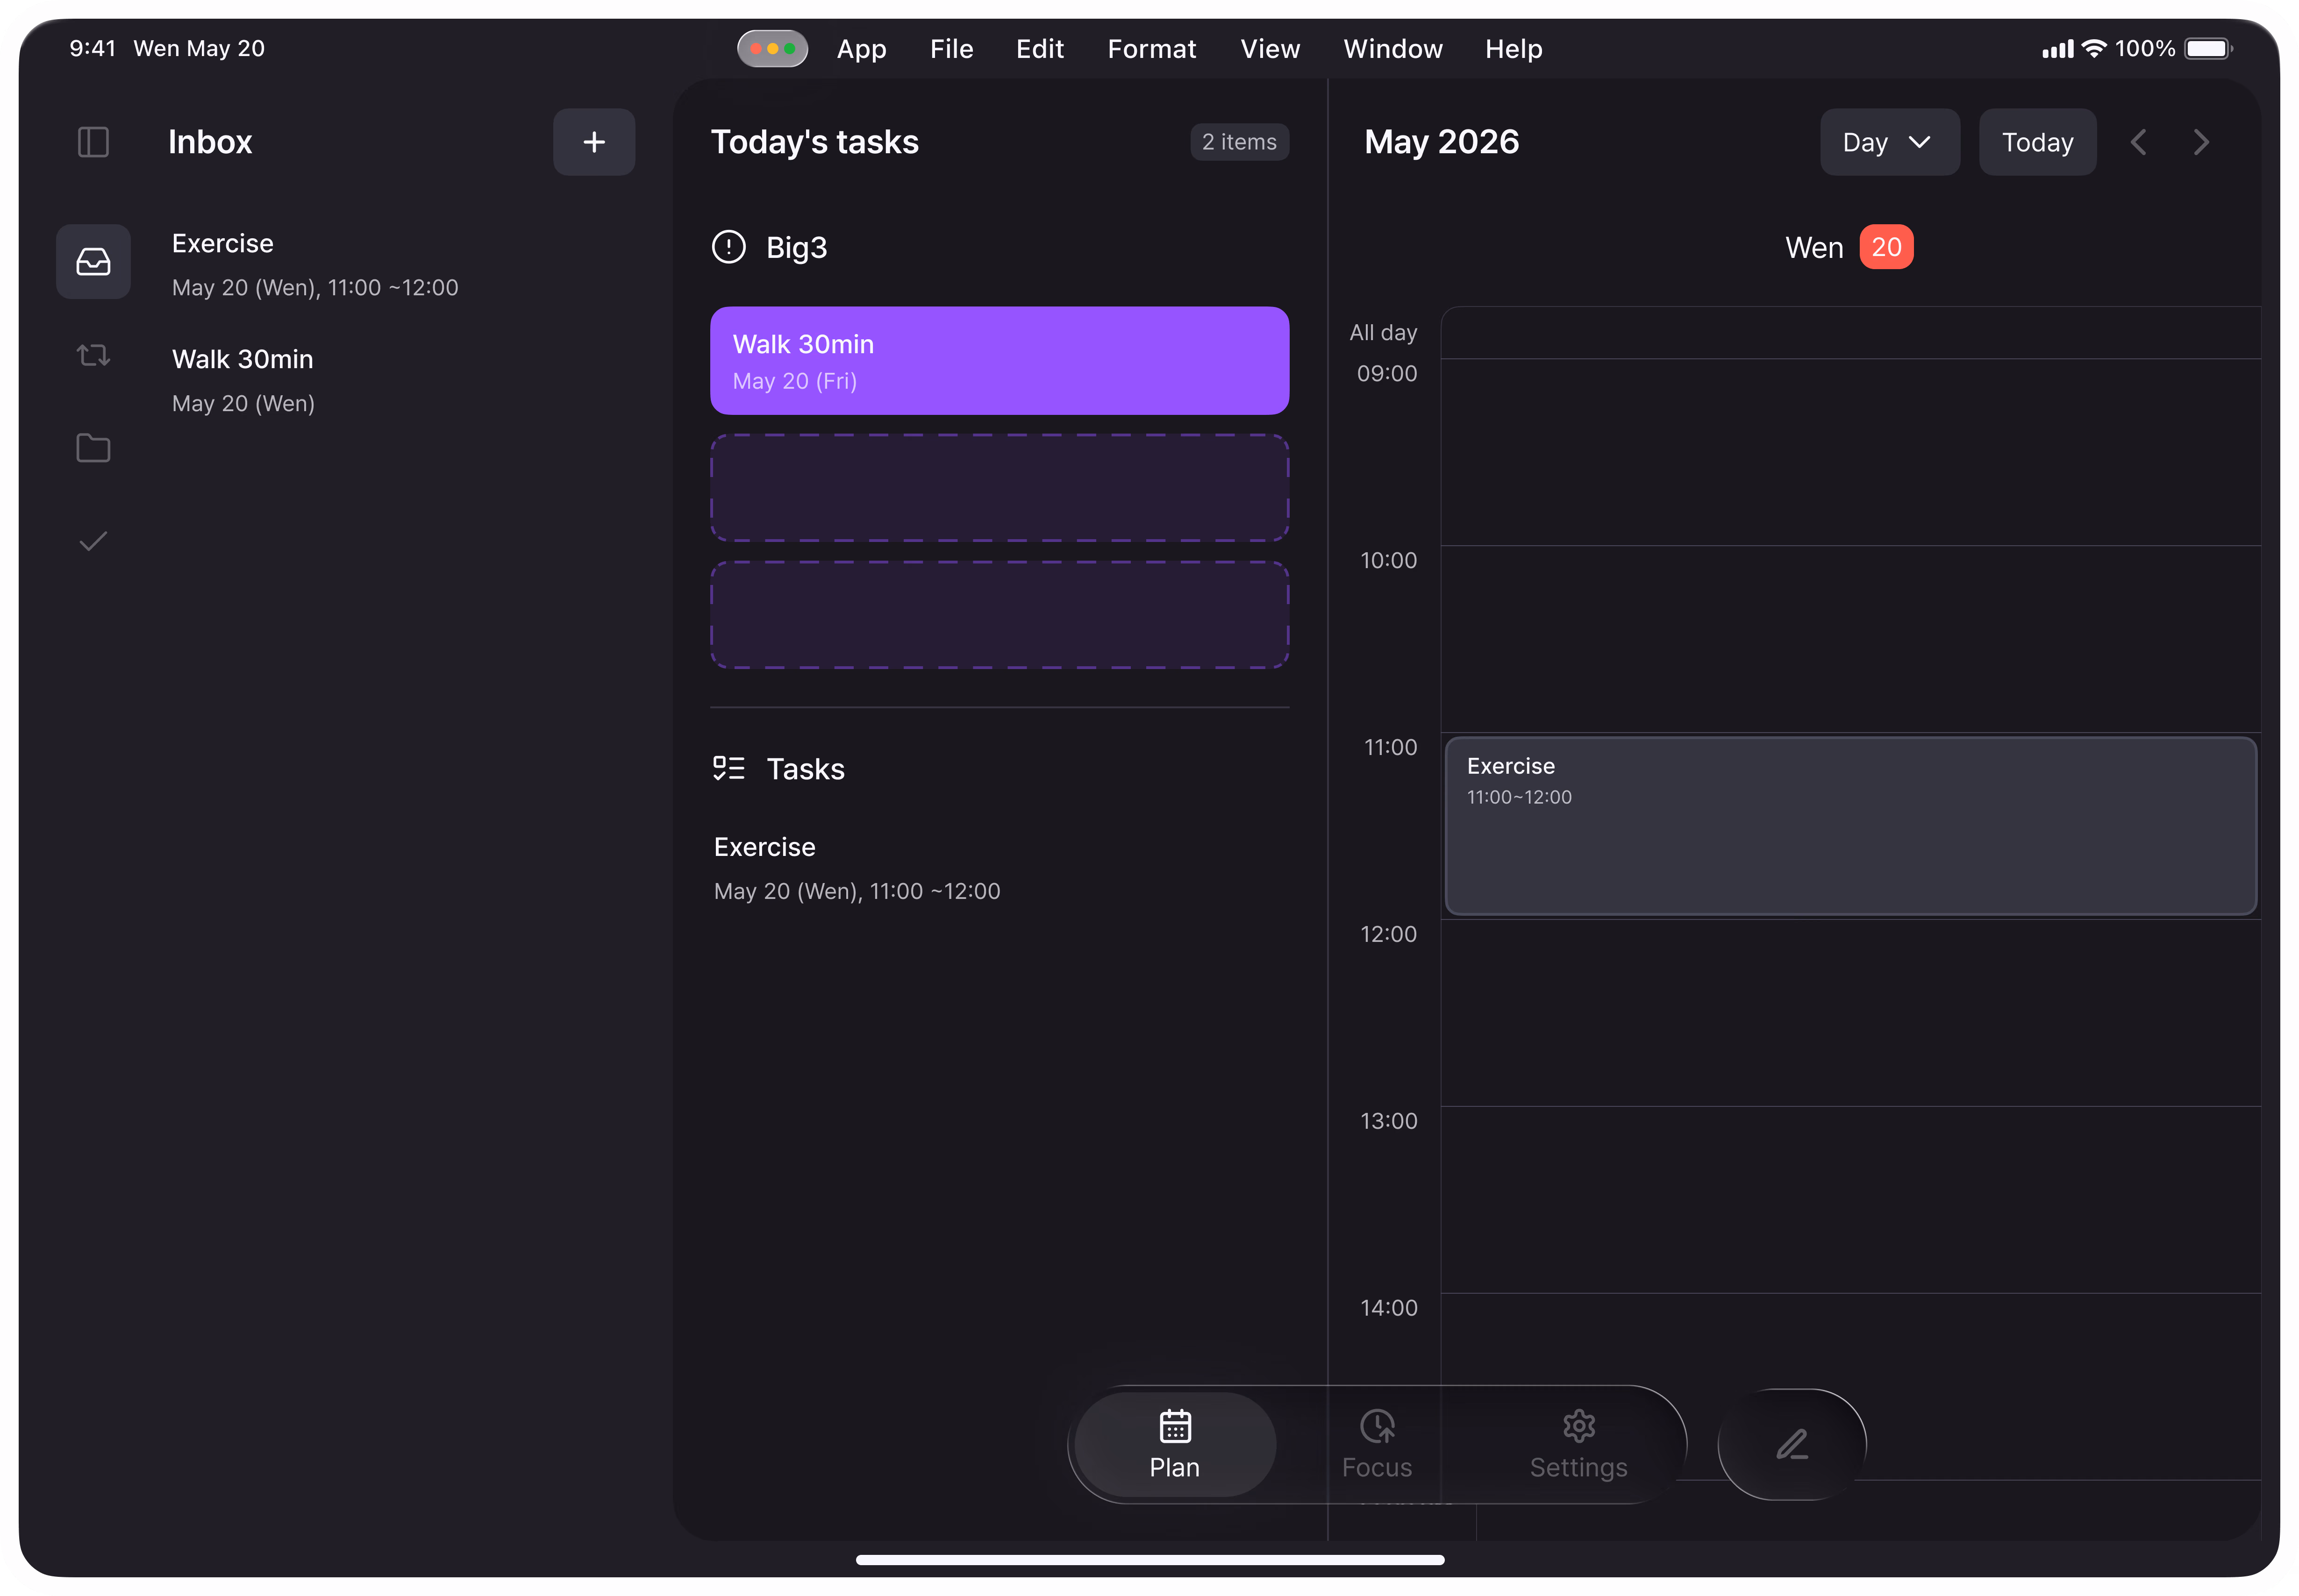Click the Today's tasks heading
This screenshot has height=1596, width=2299.
tap(814, 142)
